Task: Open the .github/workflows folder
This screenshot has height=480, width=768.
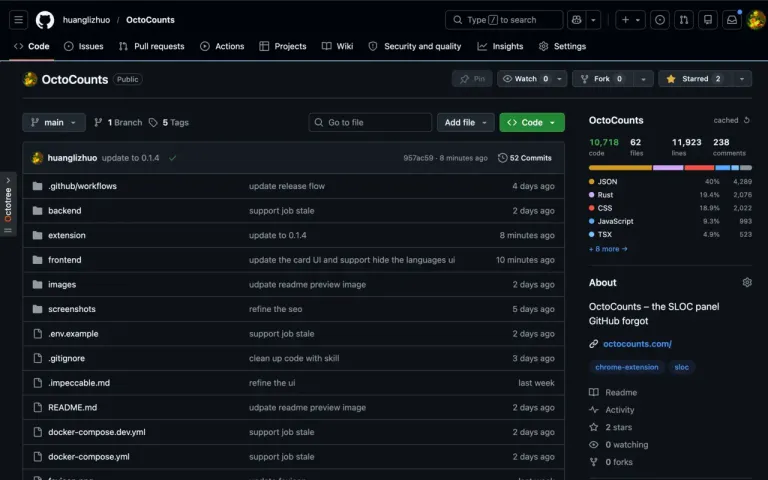Action: click(82, 186)
